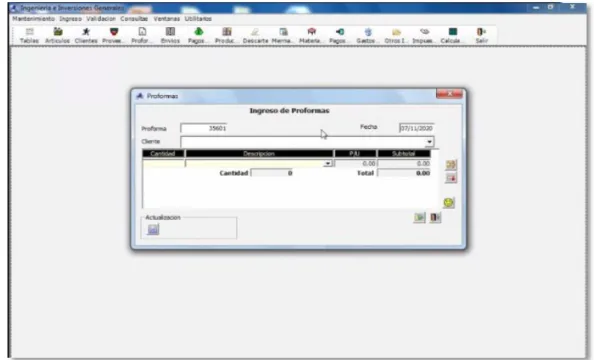Click the yellow Cantidad cell in the first row

163,164
